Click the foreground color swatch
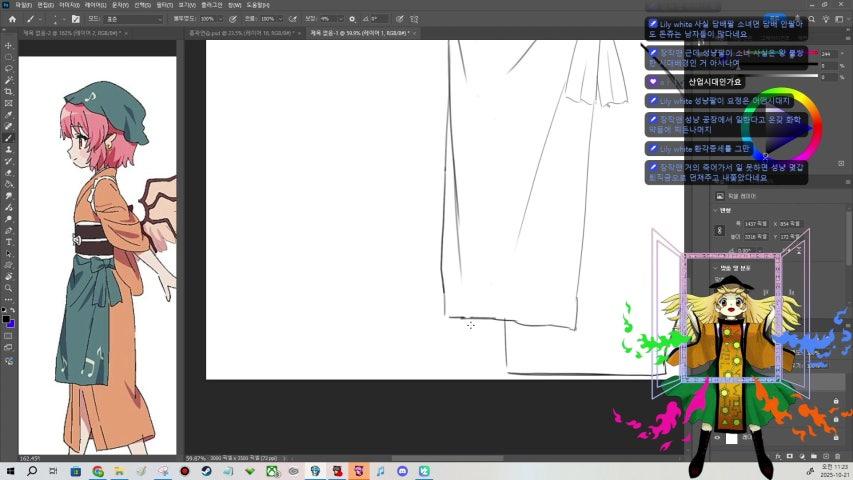The height and width of the screenshot is (480, 853). click(x=6, y=319)
